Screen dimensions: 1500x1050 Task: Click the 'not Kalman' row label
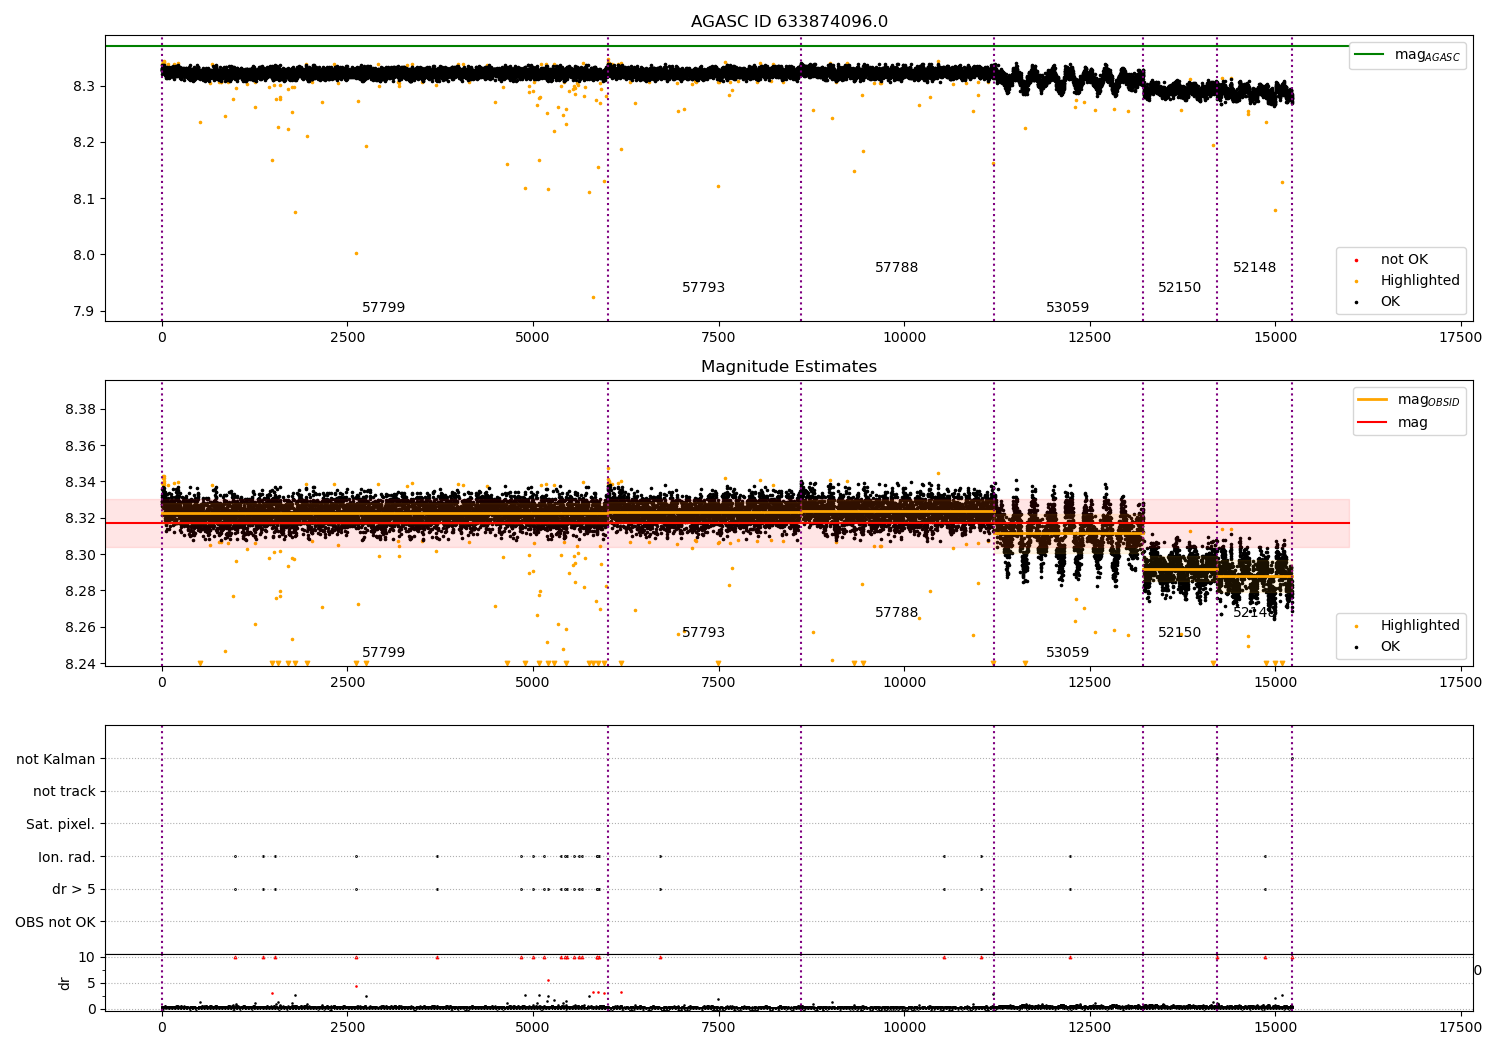coord(56,759)
